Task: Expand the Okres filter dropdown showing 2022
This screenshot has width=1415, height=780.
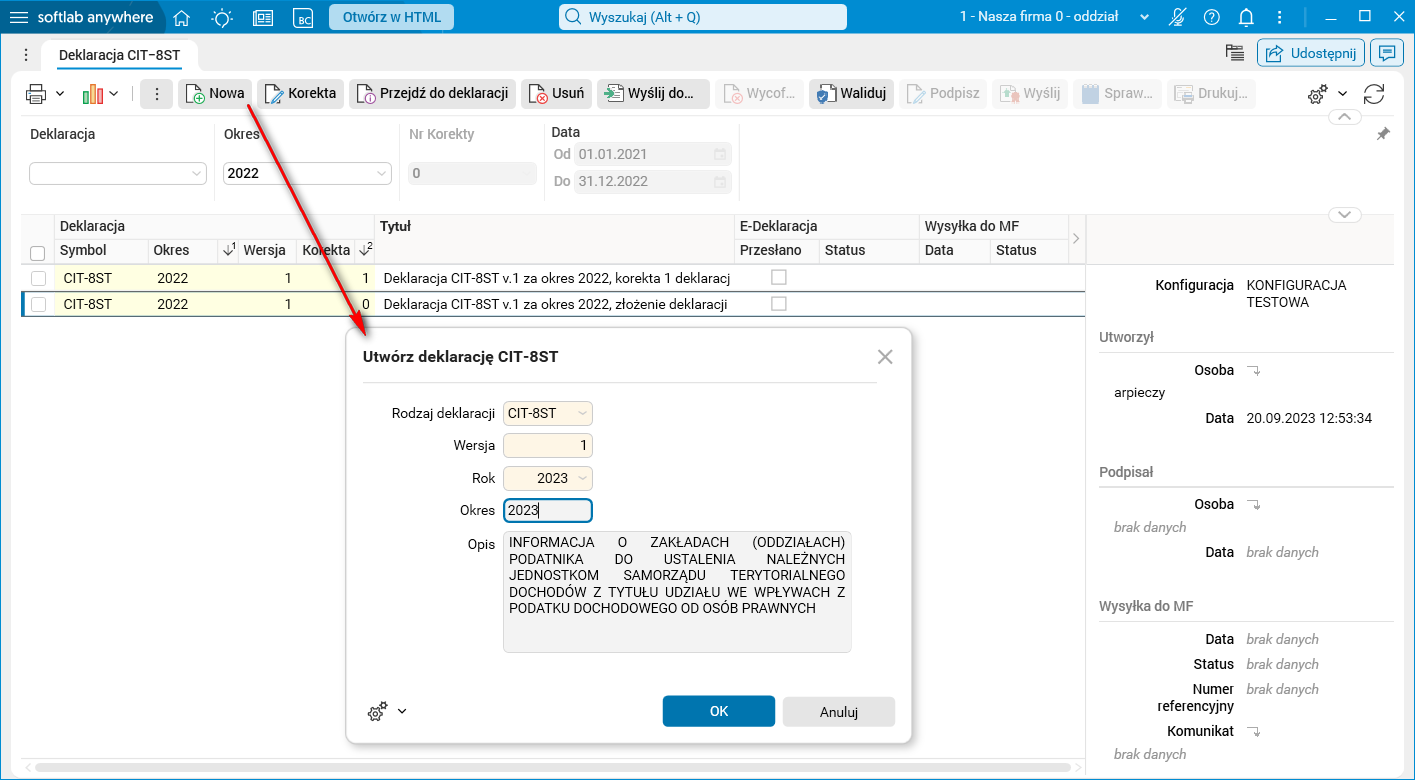Action: [381, 173]
